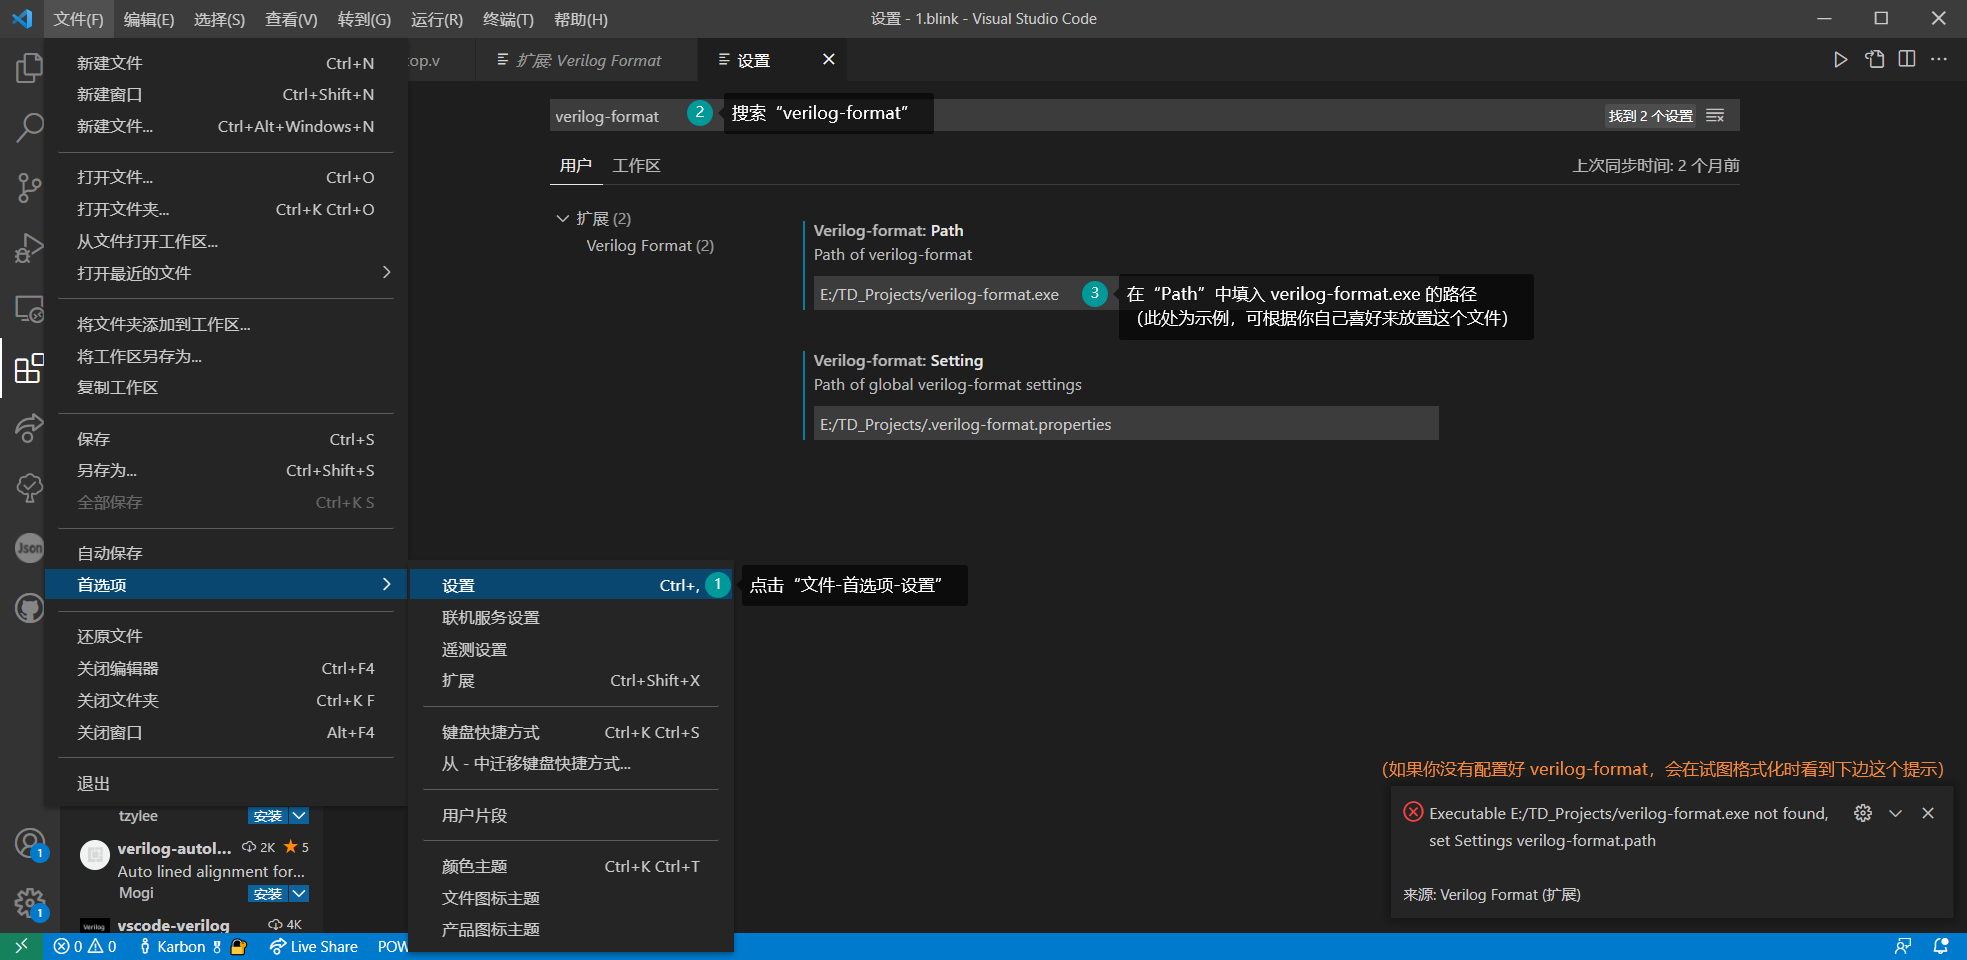Viewport: 1967px width, 960px height.
Task: Open the Search view in activity bar
Action: [x=29, y=127]
